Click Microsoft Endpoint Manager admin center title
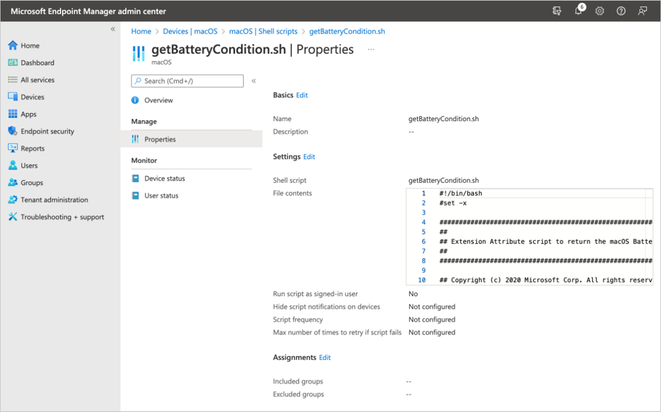The image size is (661, 412). 88,11
